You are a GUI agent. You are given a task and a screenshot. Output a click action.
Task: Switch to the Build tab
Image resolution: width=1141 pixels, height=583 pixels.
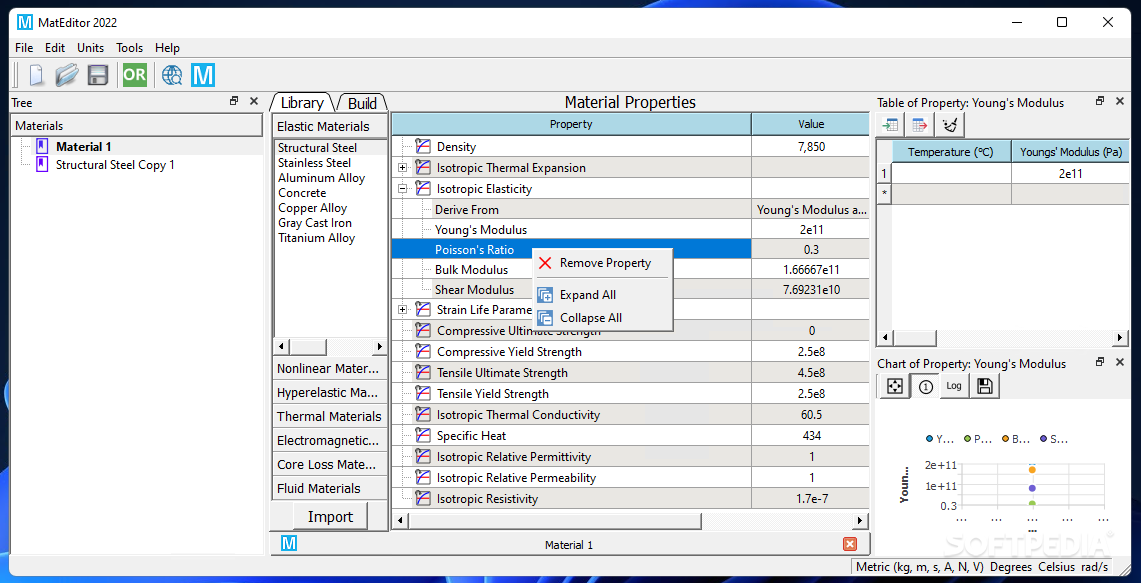[x=362, y=103]
